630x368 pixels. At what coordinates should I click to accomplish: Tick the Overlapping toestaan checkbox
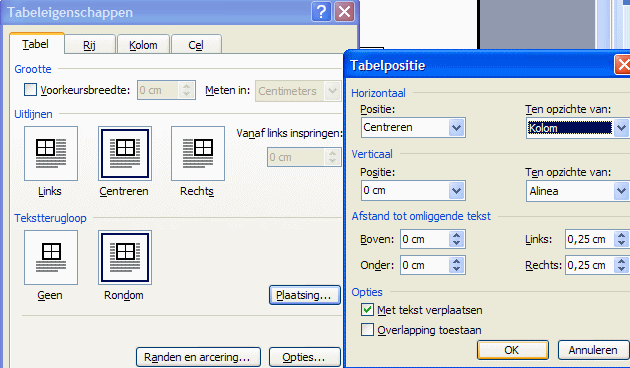click(367, 330)
